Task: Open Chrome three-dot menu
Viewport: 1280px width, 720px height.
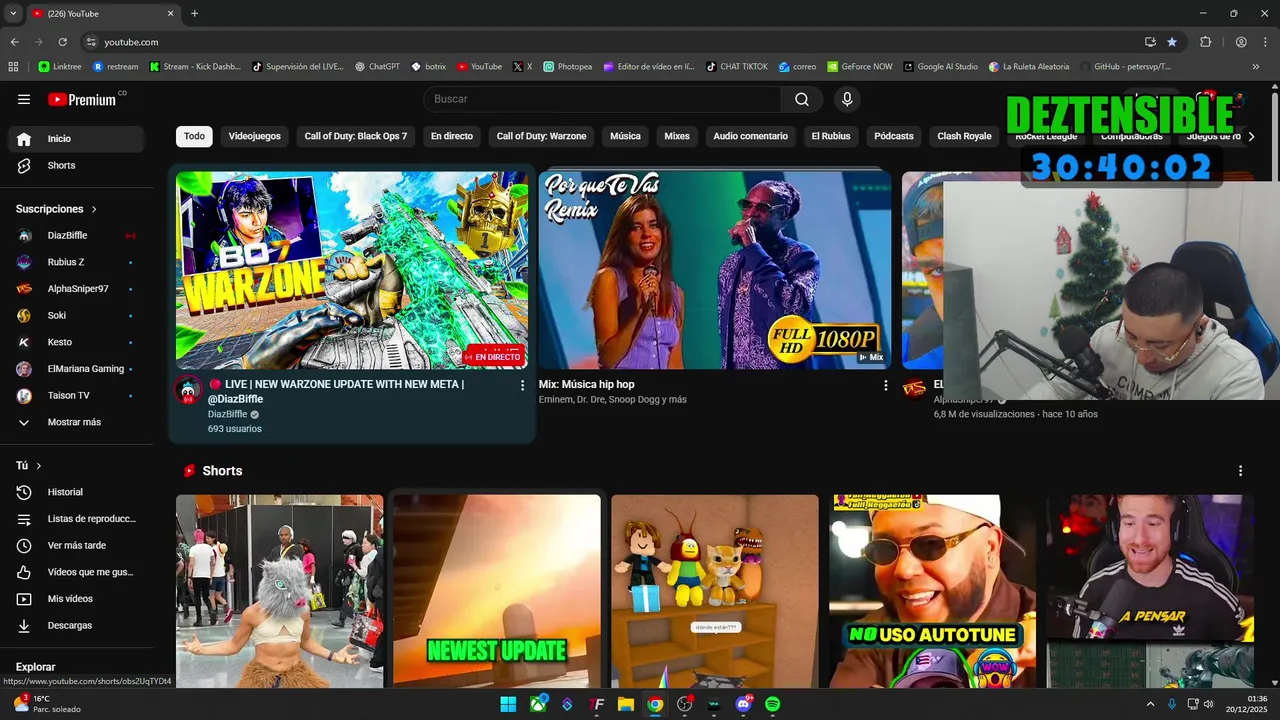Action: pyautogui.click(x=1264, y=42)
